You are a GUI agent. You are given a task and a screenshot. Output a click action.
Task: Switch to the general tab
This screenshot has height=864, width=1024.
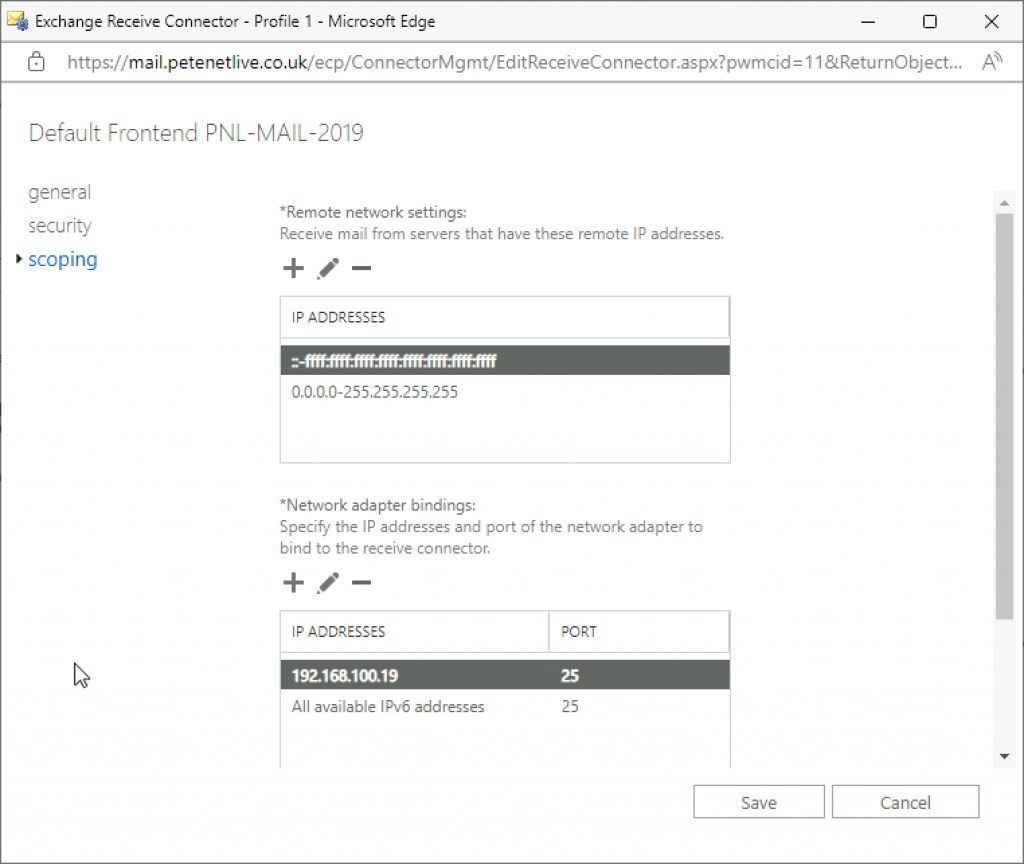pos(59,192)
